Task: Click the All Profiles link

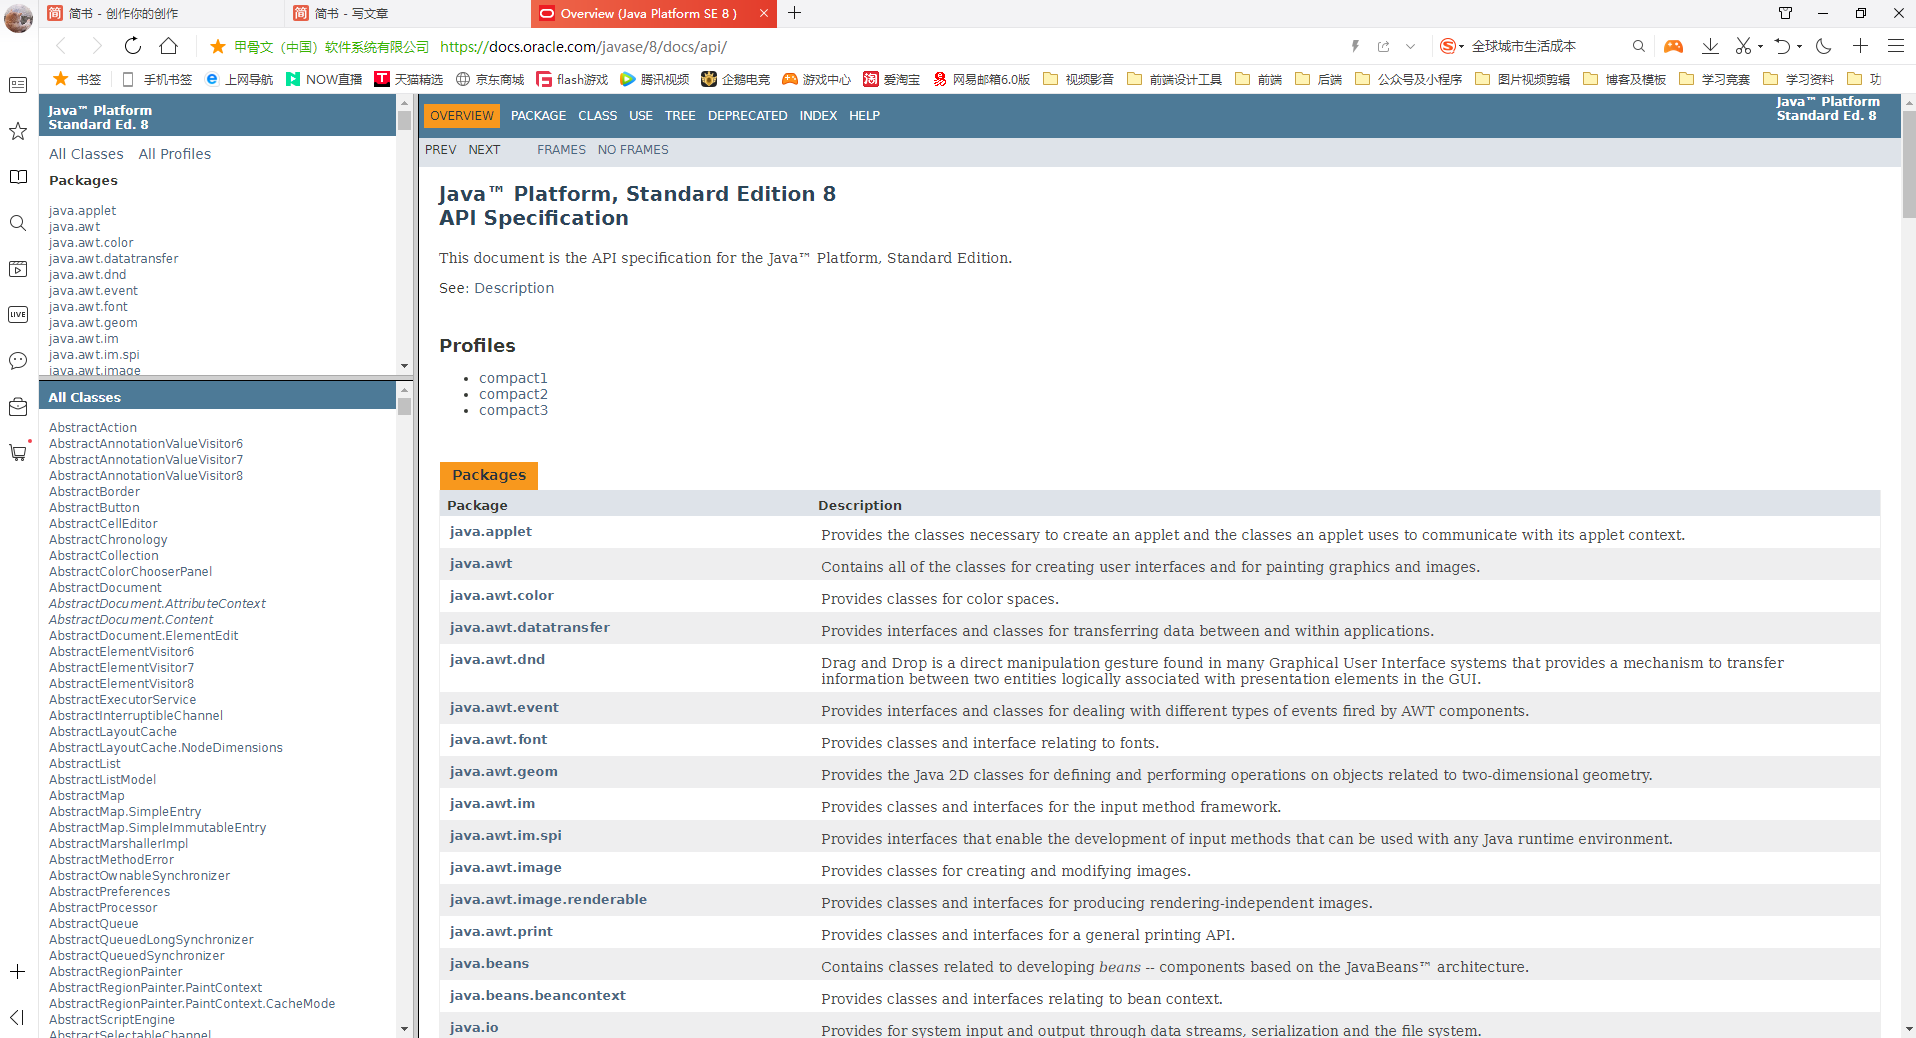Action: [175, 154]
